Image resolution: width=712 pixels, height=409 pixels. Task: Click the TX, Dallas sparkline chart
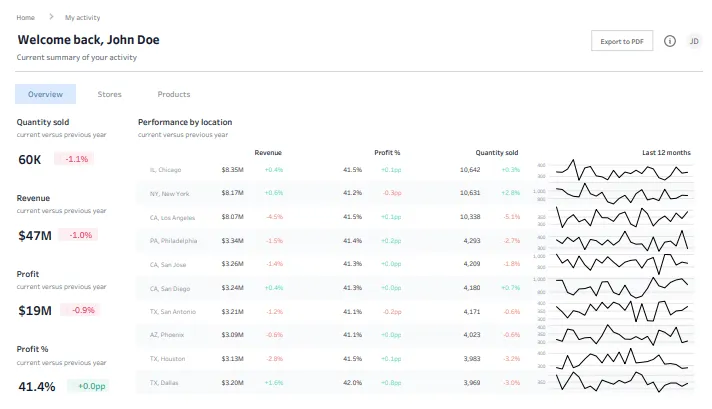[622, 382]
